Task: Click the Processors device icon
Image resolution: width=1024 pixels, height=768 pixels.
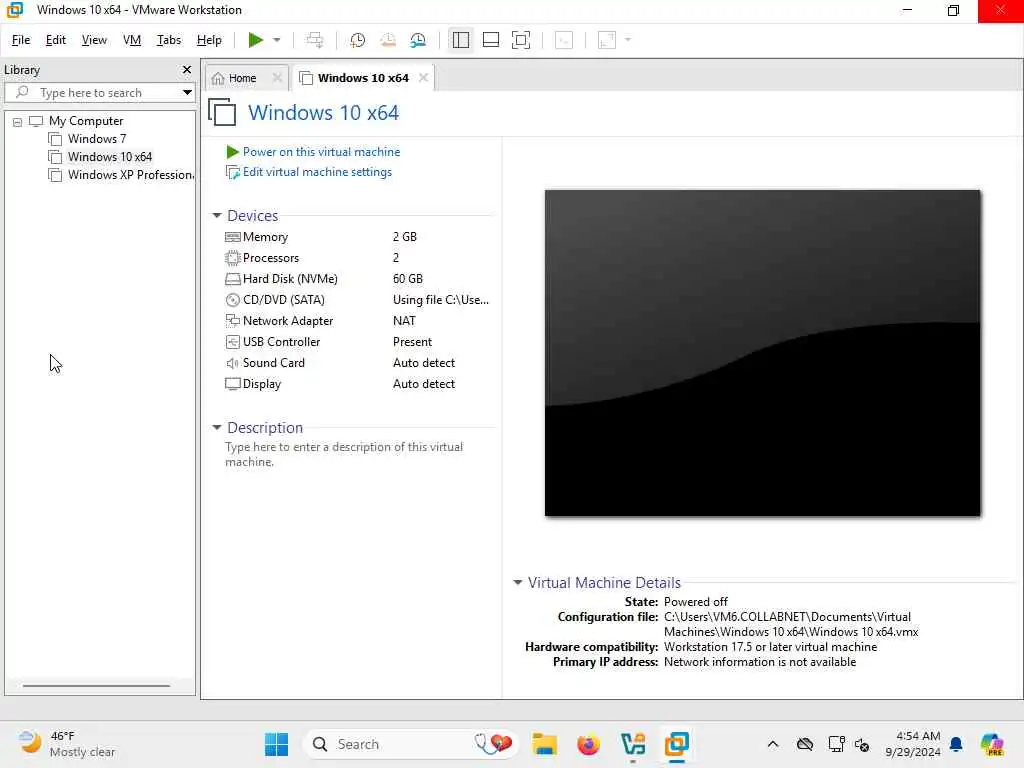Action: 232,258
